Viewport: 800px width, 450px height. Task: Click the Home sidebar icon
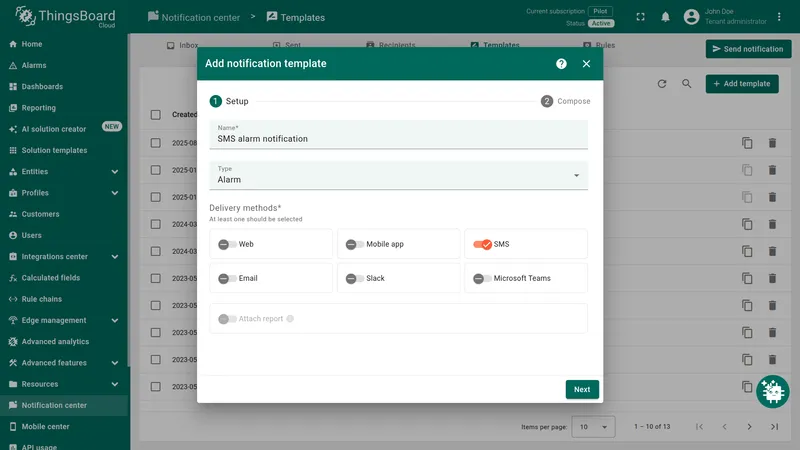point(13,44)
